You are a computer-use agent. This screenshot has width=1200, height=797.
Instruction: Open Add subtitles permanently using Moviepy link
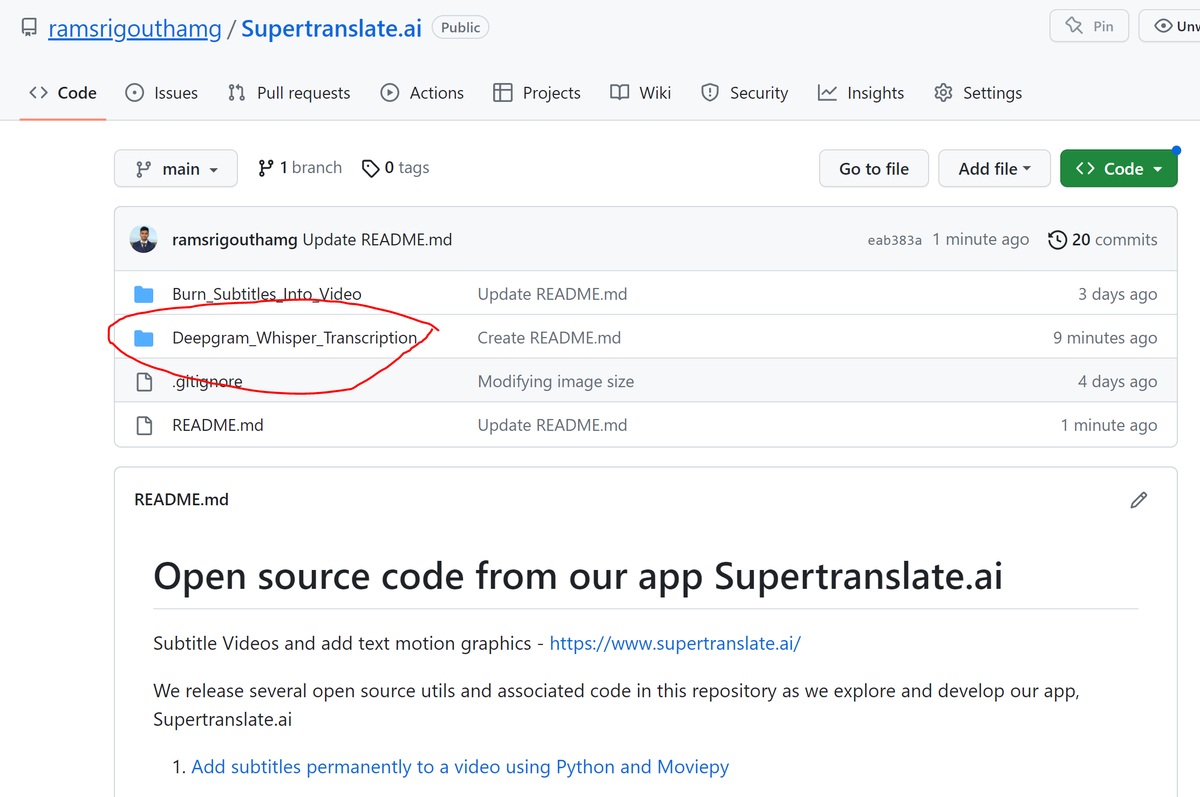coord(460,767)
